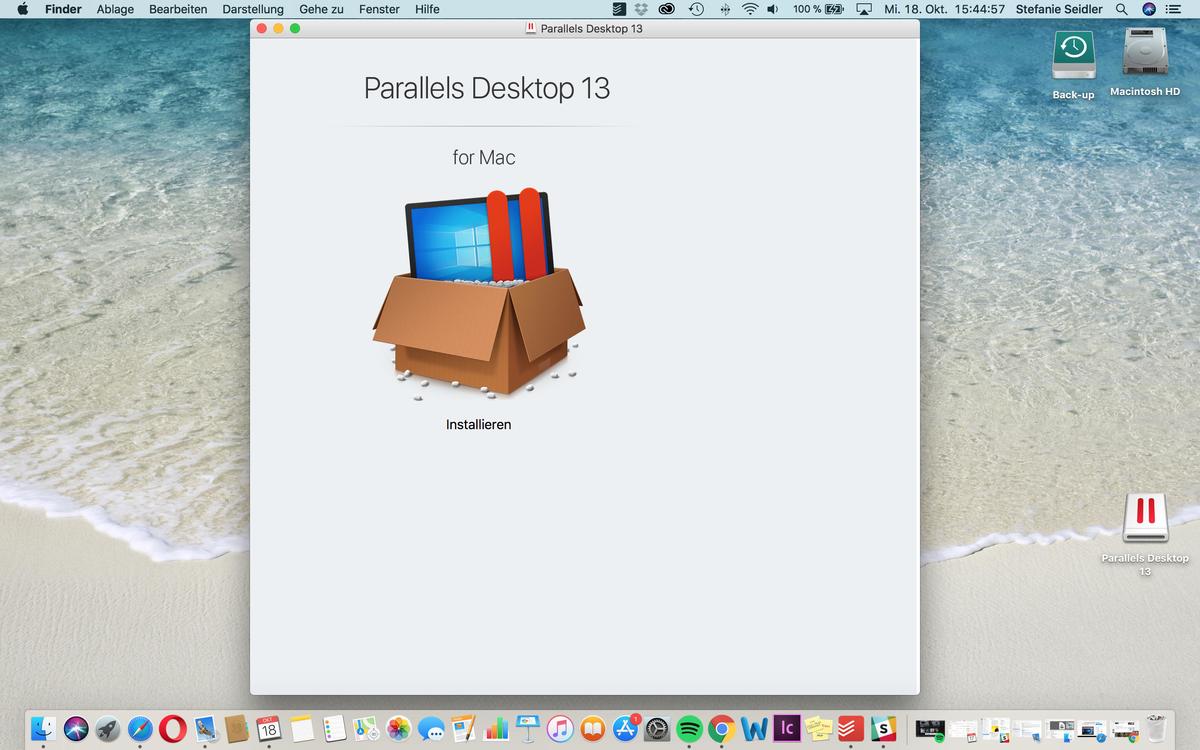The image size is (1200, 750).
Task: Click the Creative Cloud menu bar icon
Action: [x=667, y=9]
